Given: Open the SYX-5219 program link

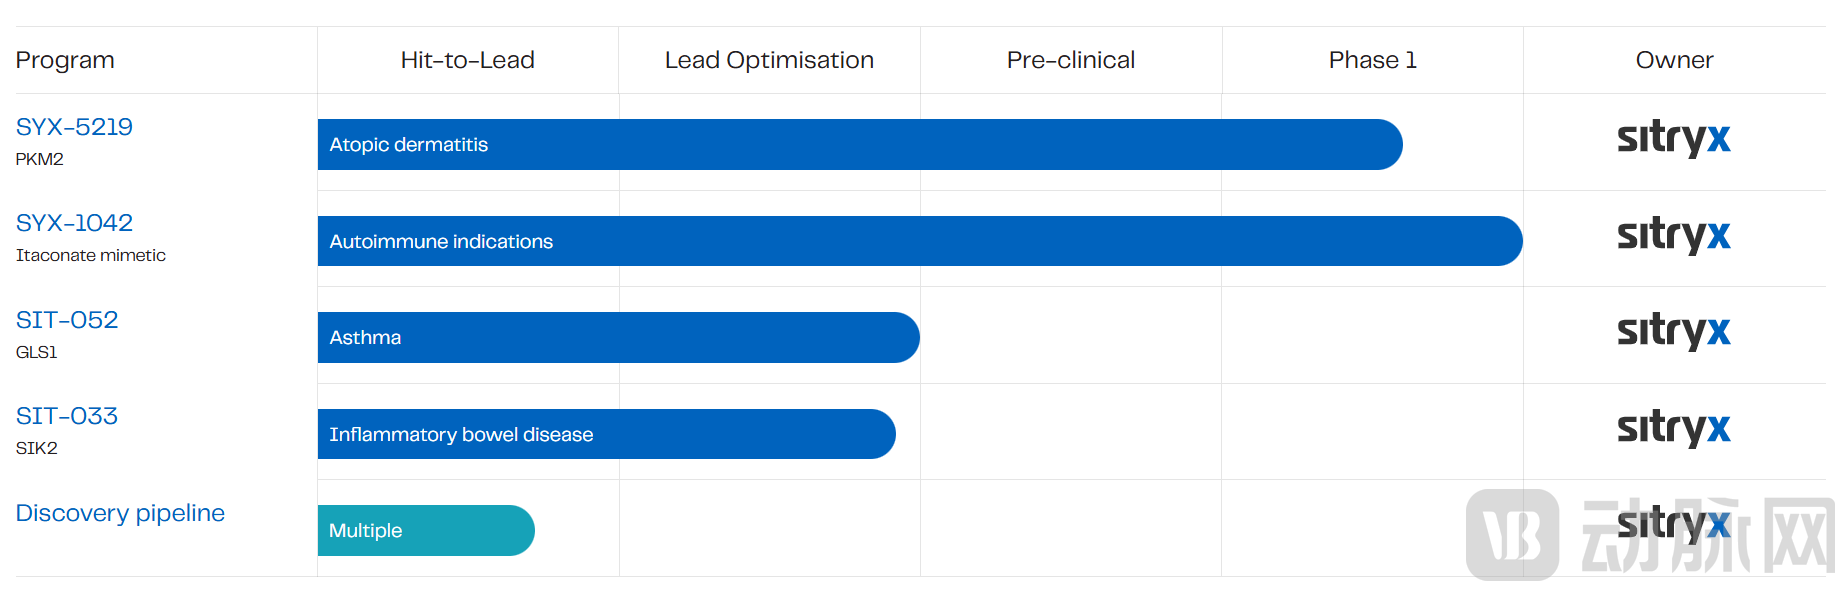Looking at the screenshot, I should [74, 127].
